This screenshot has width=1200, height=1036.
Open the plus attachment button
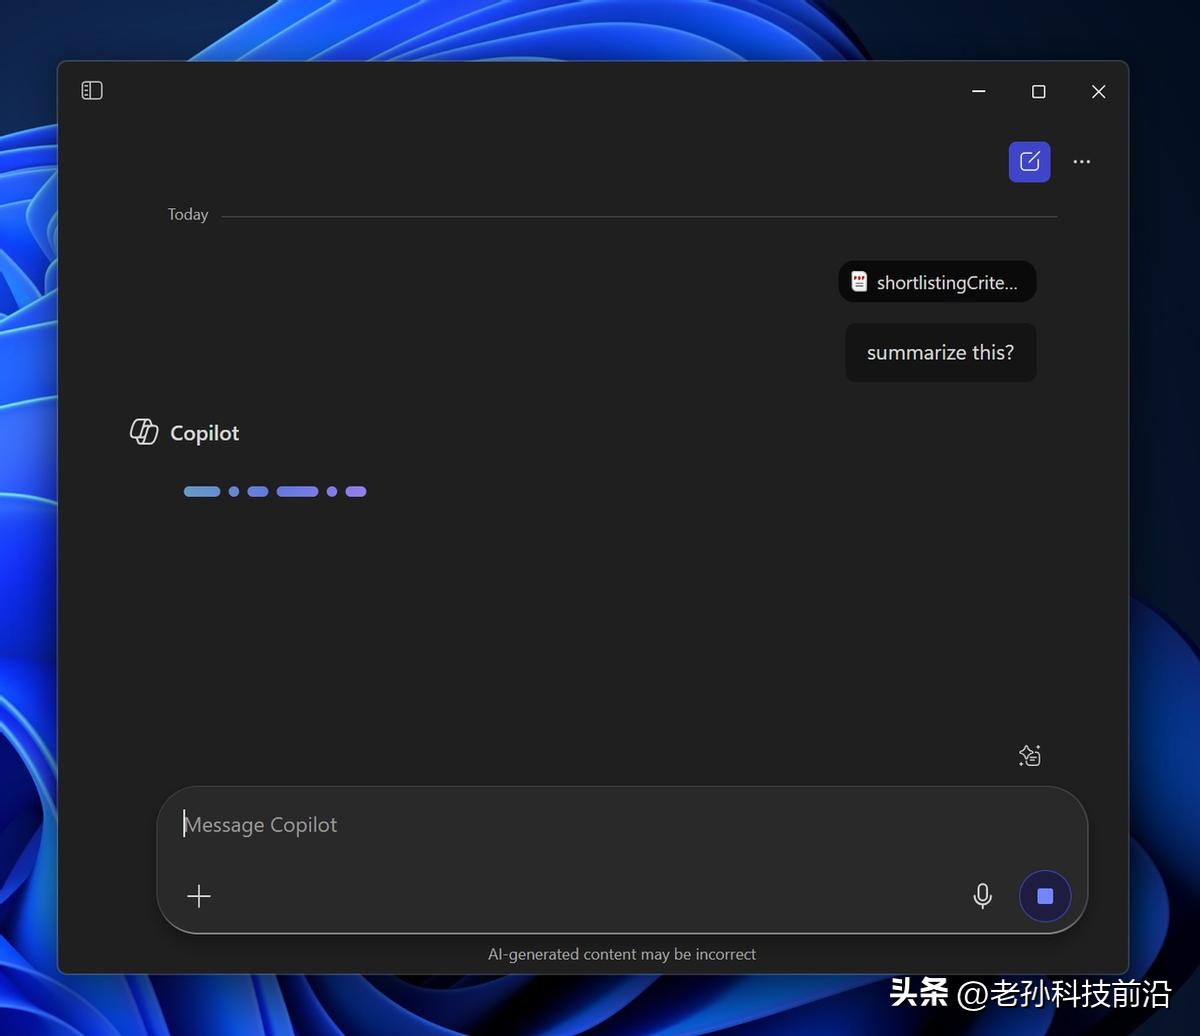coord(199,896)
